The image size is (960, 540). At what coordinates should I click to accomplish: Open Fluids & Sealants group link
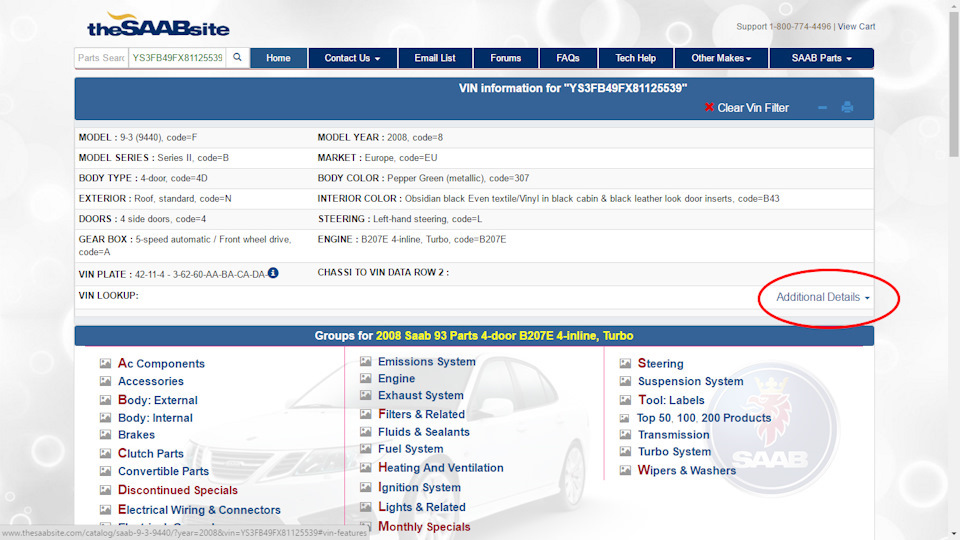coord(424,432)
